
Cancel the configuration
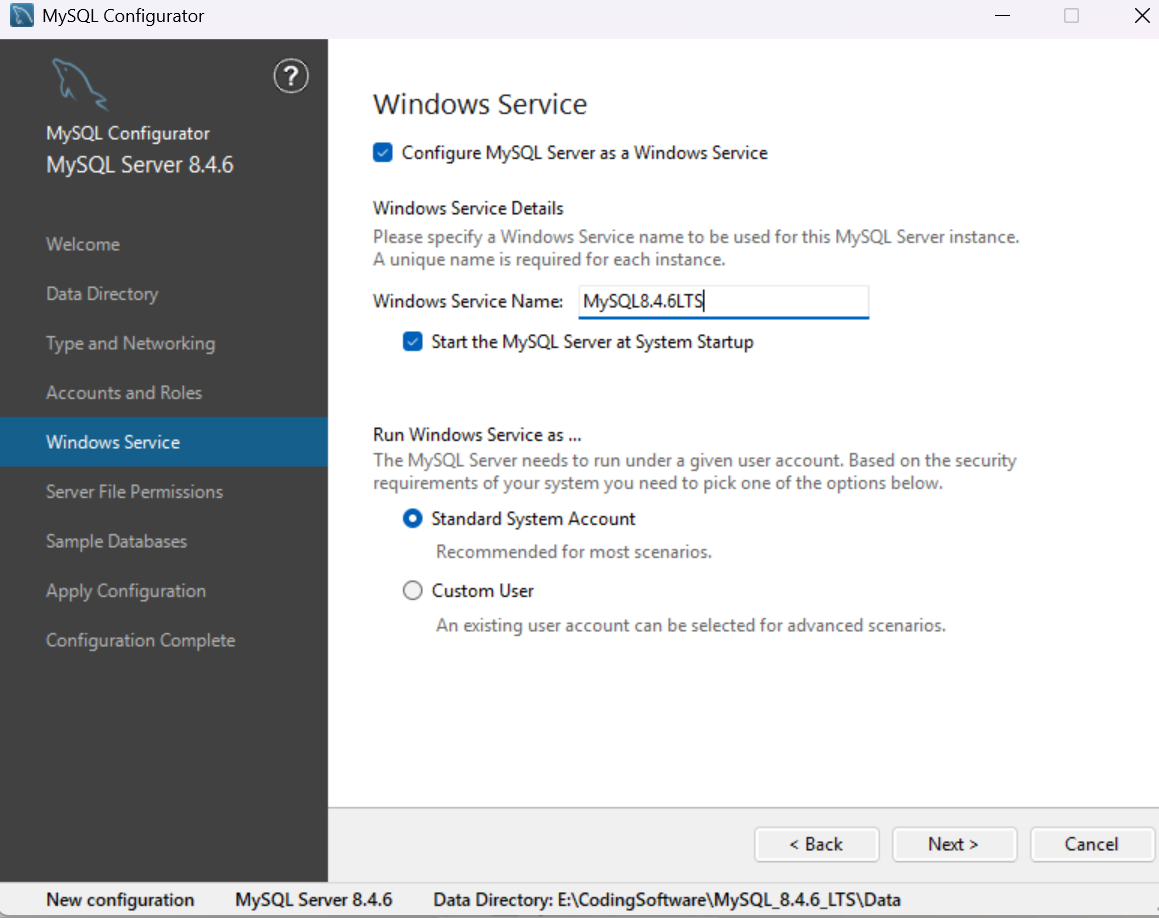coord(1091,844)
